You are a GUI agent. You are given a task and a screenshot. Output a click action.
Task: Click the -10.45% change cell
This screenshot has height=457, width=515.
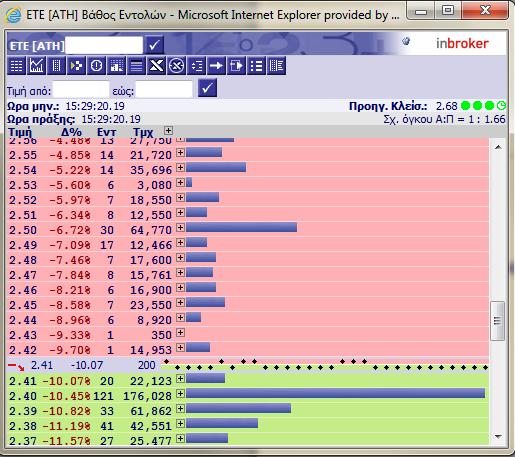point(66,396)
